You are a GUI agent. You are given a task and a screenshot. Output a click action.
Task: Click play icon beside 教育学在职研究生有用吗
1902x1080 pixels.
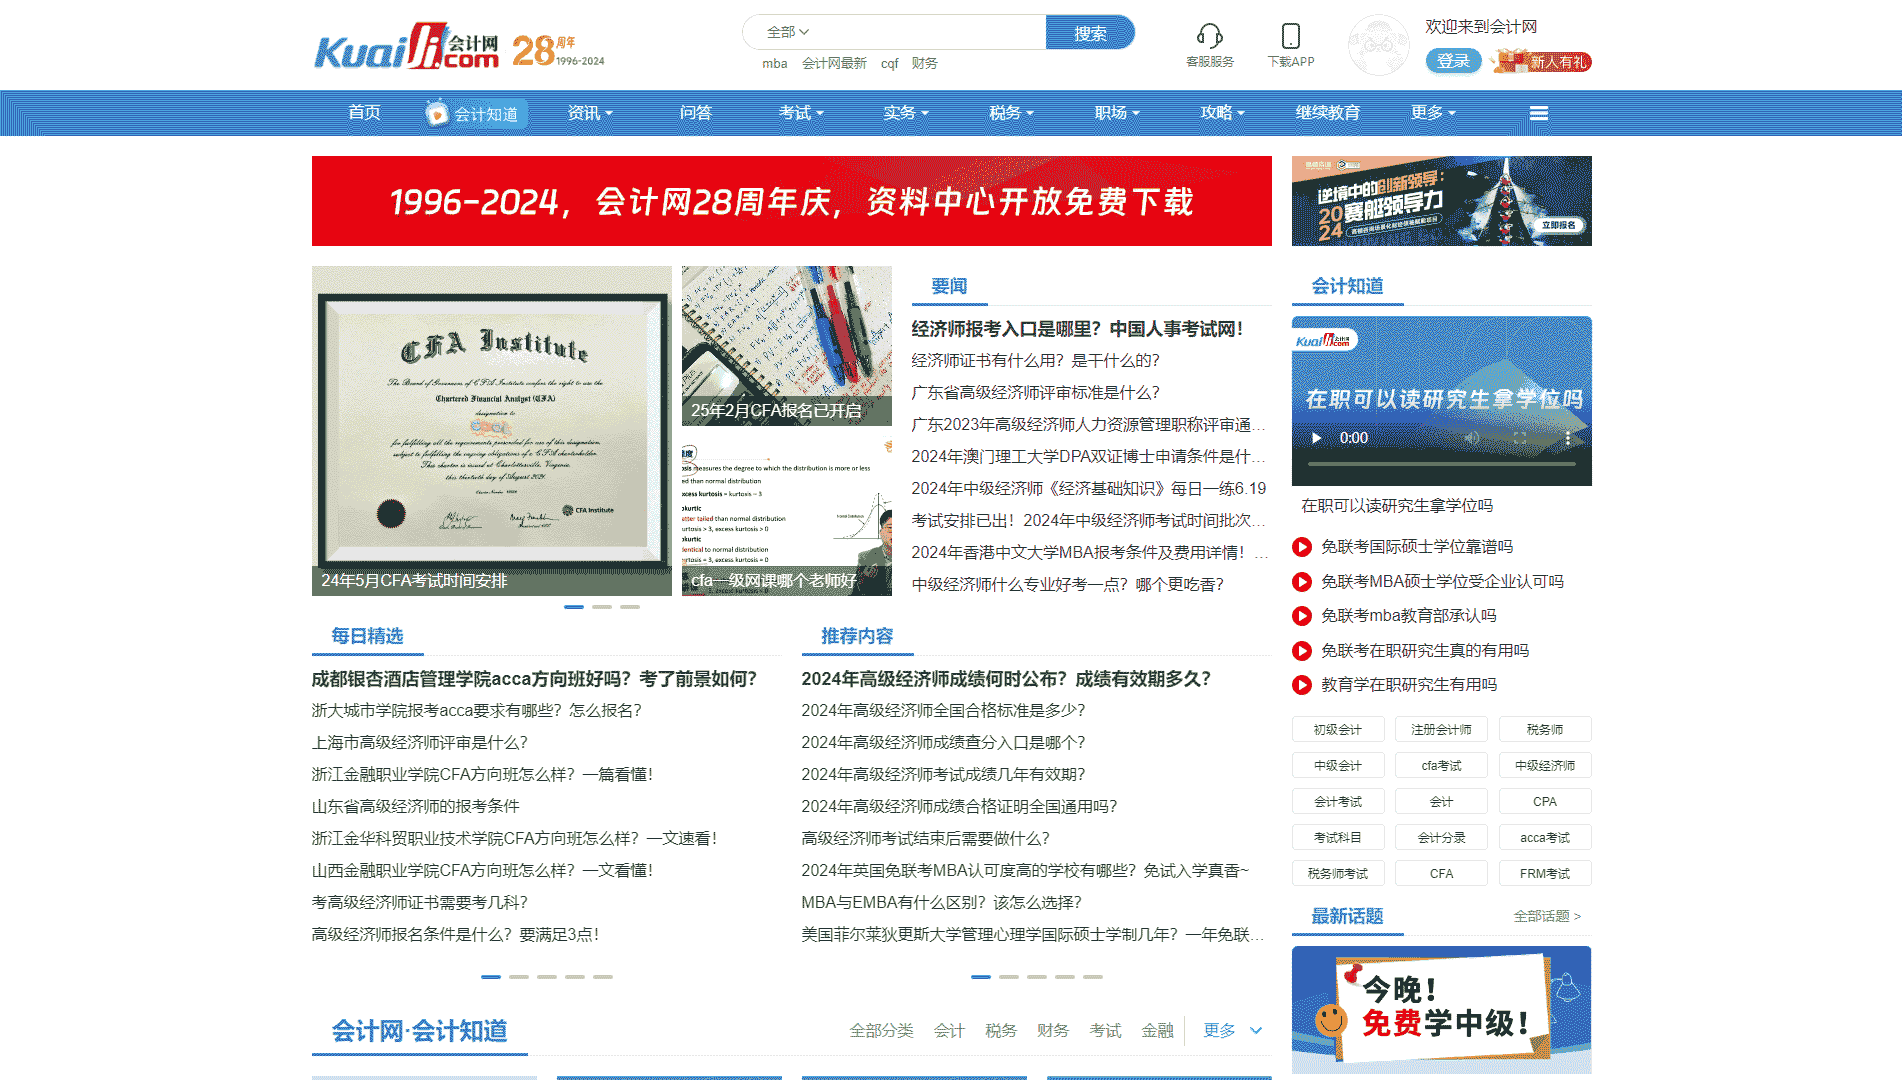(1302, 685)
